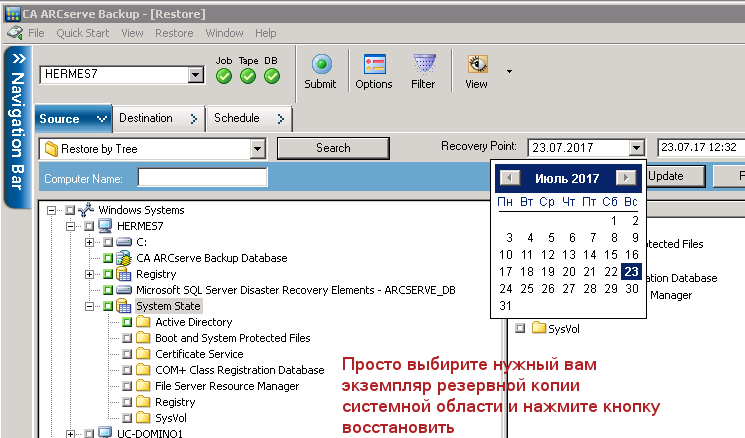Open the Filter funnel icon
The width and height of the screenshot is (745, 438).
pos(424,64)
